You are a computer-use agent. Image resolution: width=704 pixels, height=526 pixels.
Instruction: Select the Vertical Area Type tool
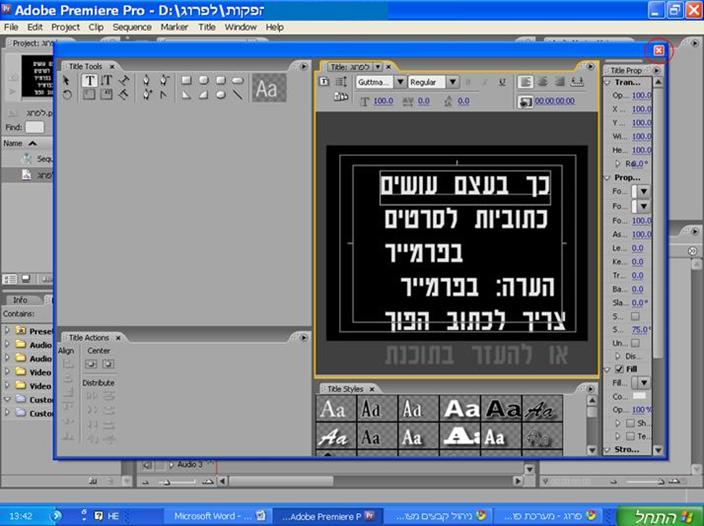click(x=106, y=95)
